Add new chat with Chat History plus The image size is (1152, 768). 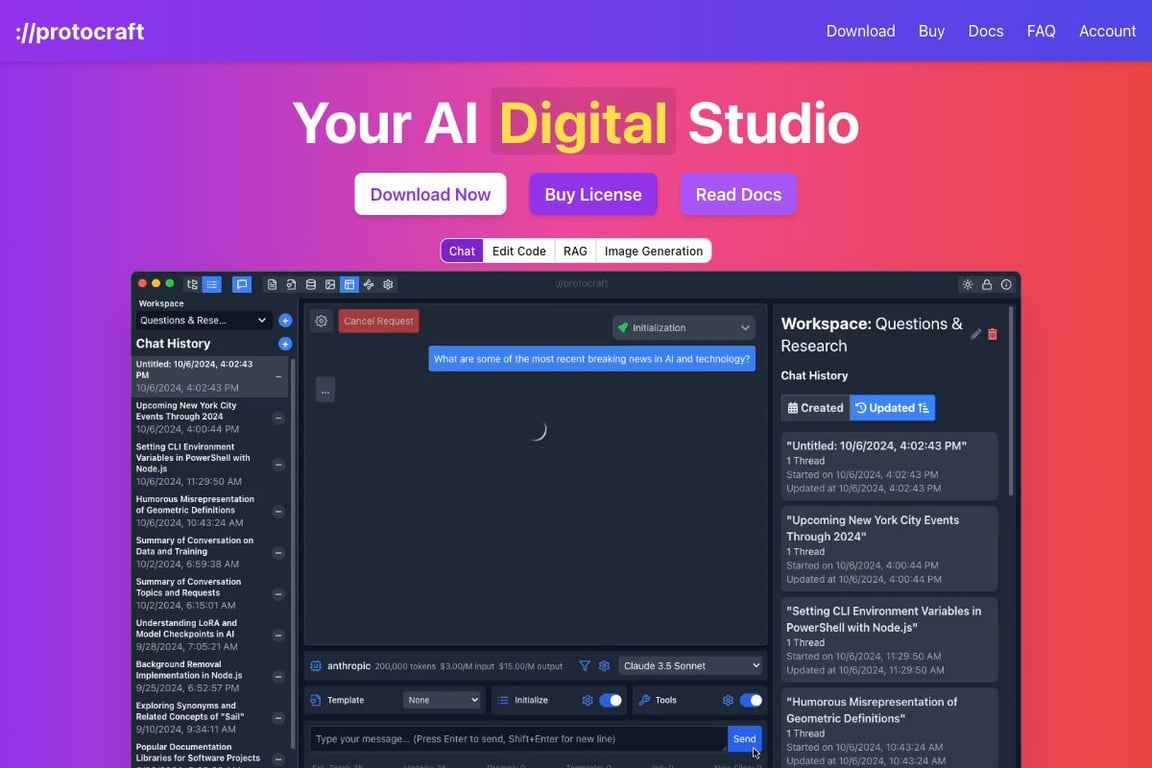(285, 344)
